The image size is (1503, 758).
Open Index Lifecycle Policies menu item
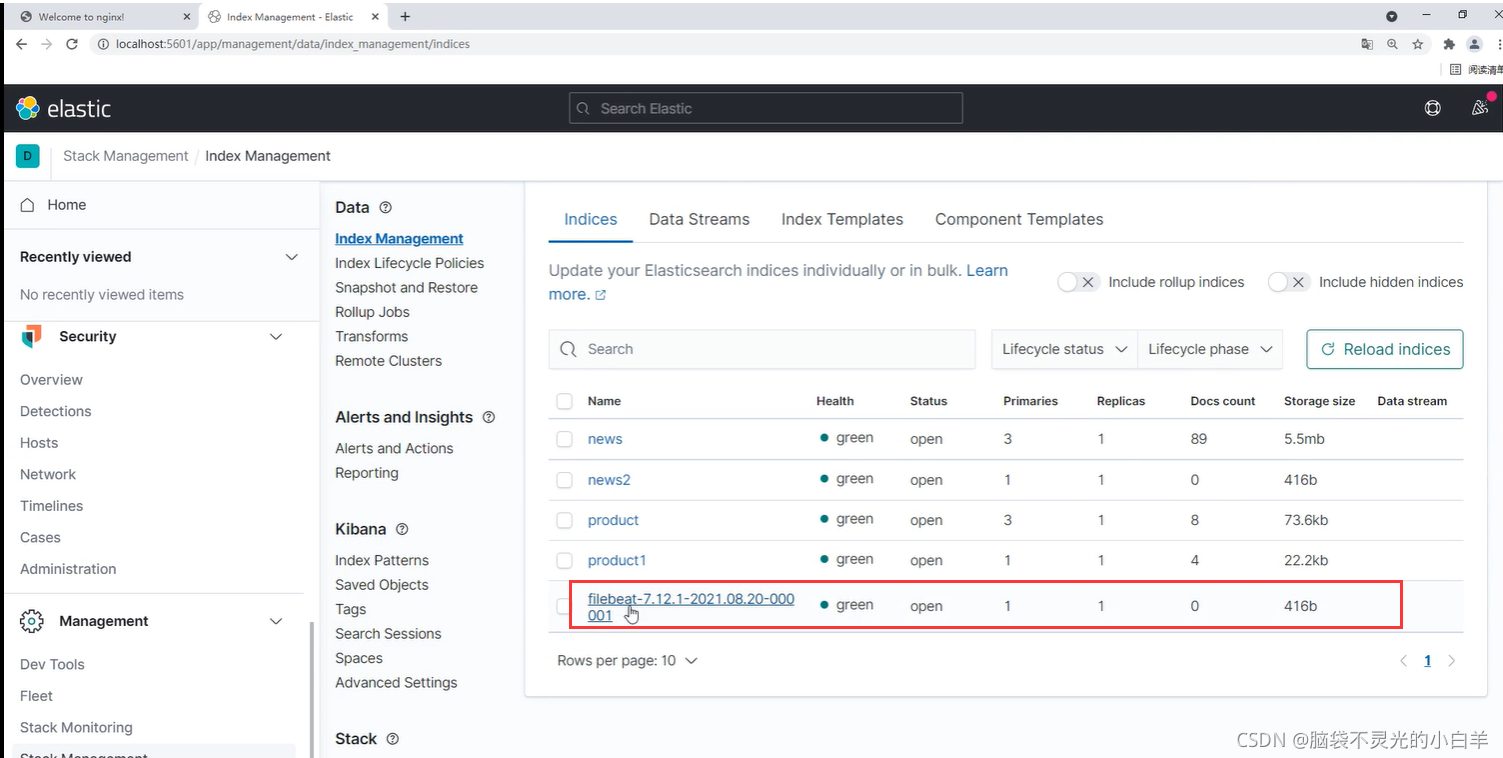point(409,263)
